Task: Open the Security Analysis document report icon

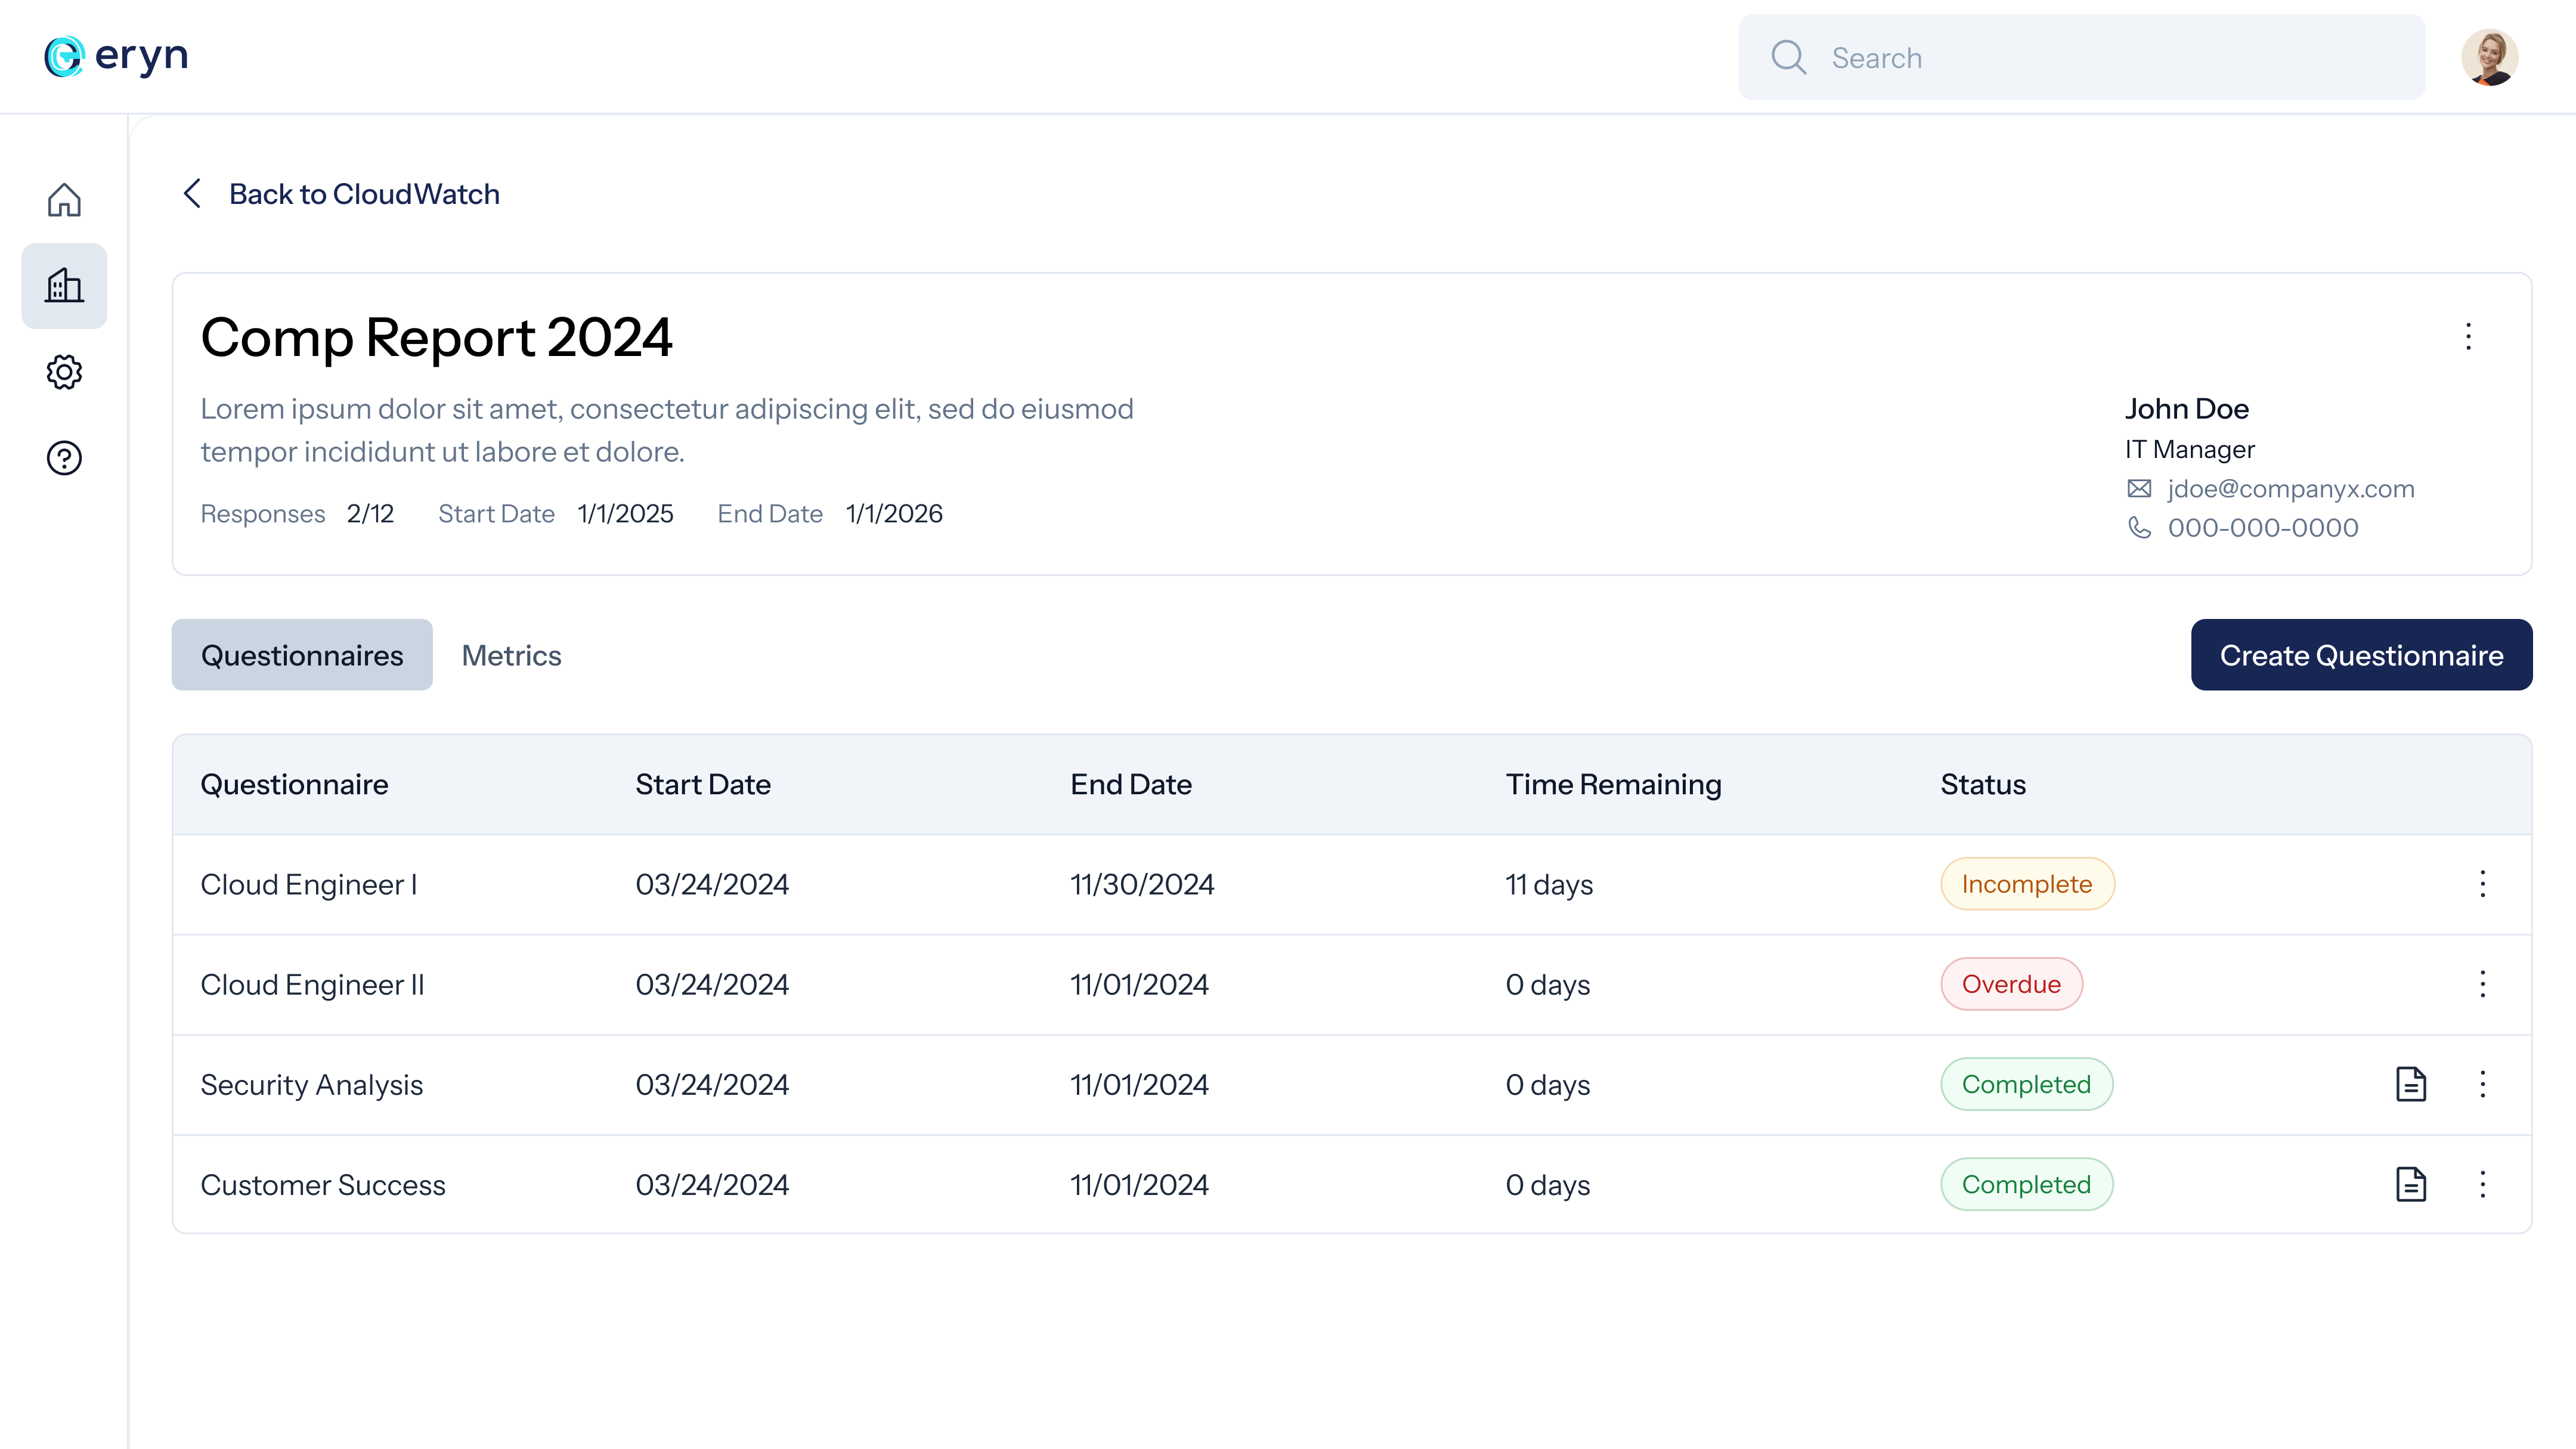Action: click(2411, 1084)
